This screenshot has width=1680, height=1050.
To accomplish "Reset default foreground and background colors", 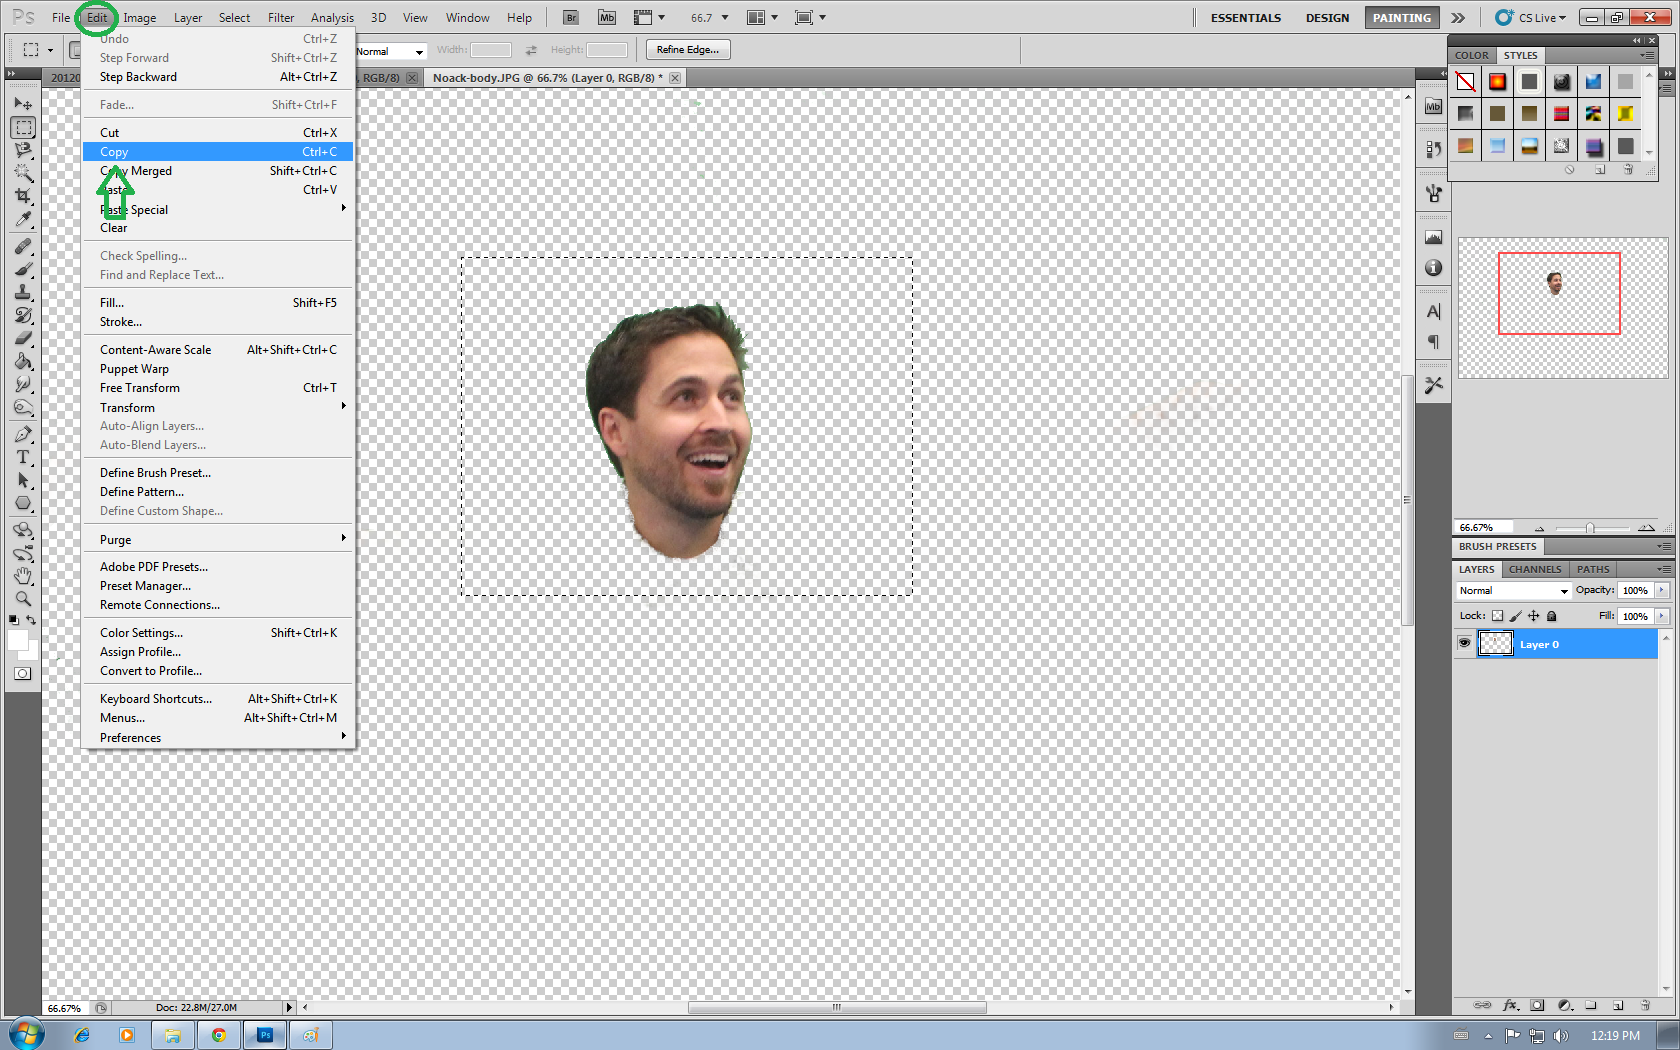I will 13,620.
